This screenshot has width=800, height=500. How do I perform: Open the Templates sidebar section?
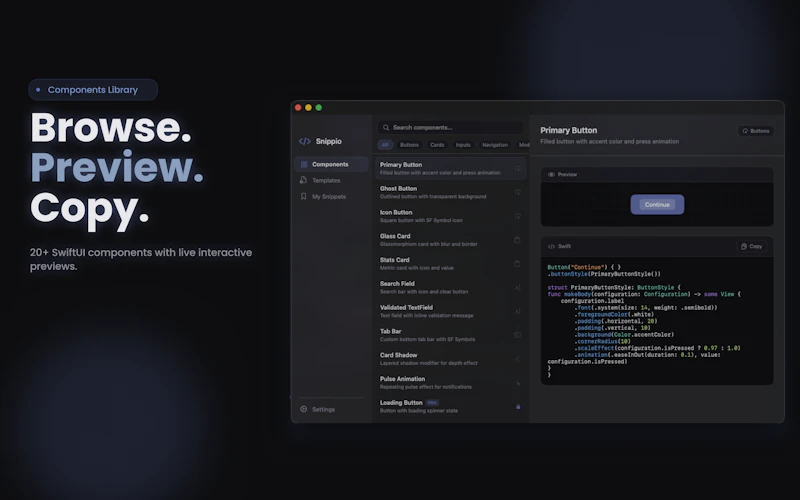pos(331,180)
